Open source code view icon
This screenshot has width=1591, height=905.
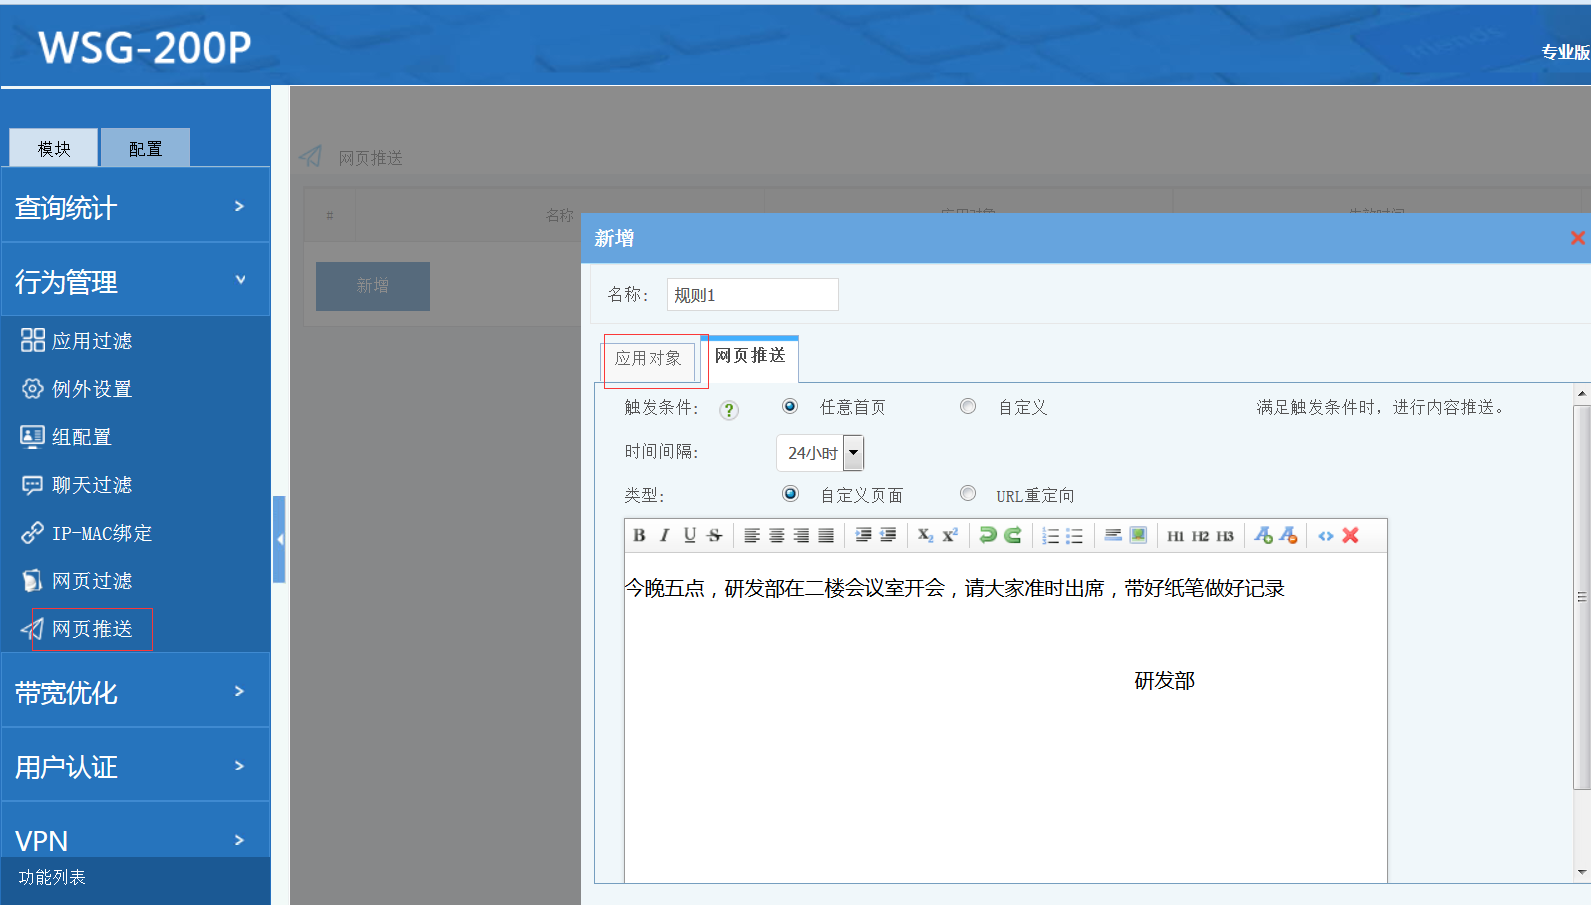click(x=1325, y=536)
